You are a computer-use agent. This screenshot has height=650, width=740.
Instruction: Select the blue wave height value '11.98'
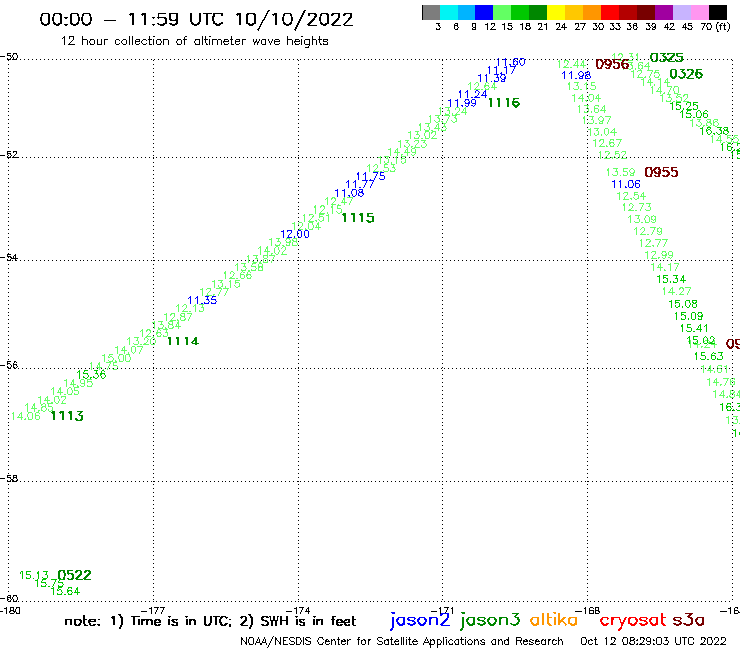click(x=576, y=75)
